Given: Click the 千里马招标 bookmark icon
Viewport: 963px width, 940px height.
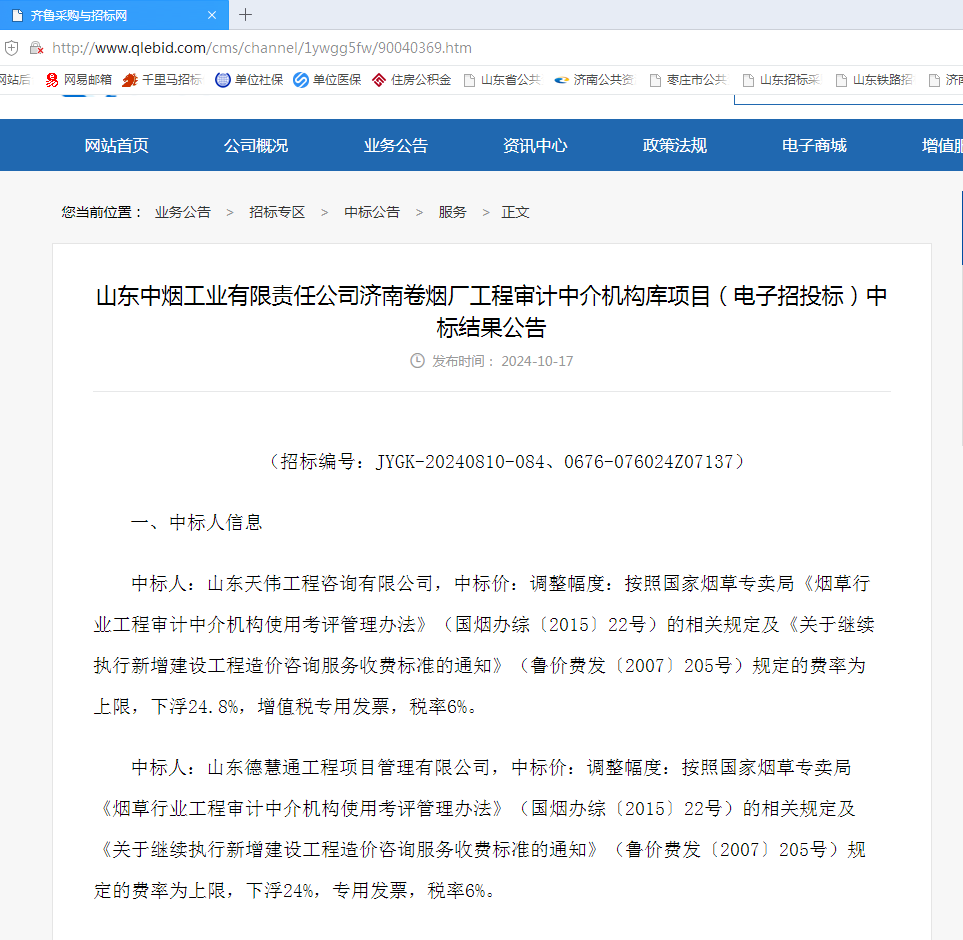Looking at the screenshot, I should [x=129, y=80].
